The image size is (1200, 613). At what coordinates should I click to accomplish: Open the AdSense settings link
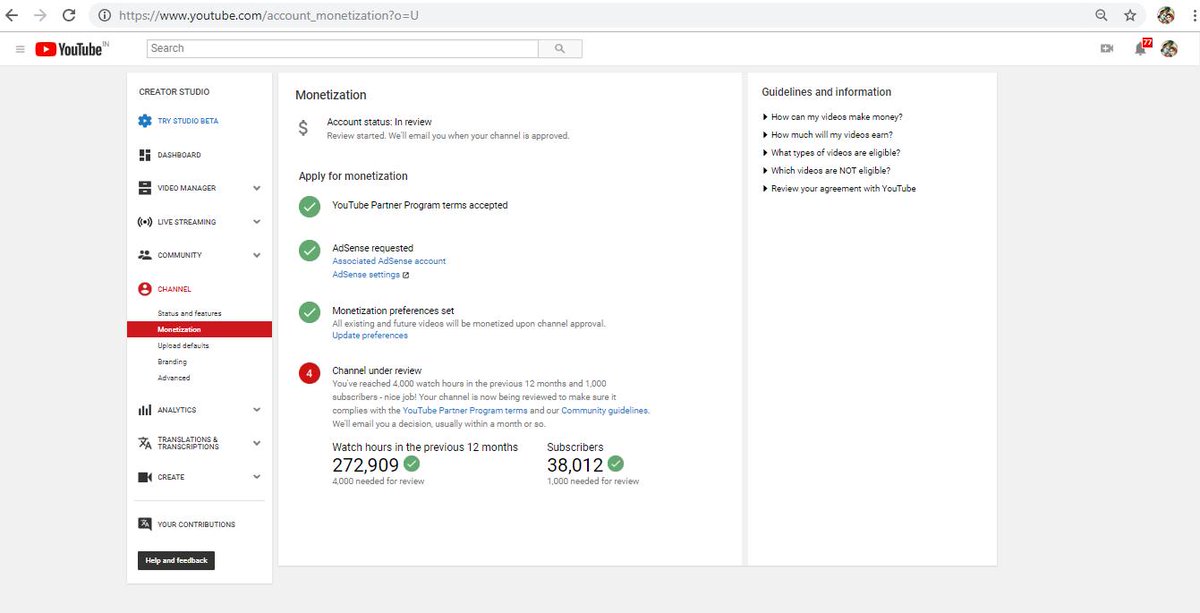[366, 274]
